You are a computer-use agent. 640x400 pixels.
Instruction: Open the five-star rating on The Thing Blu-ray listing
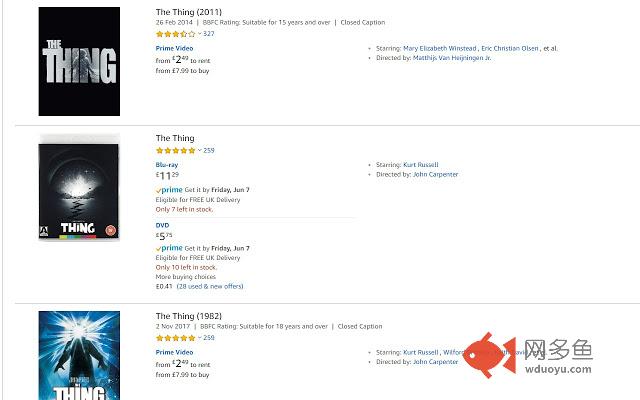pos(176,150)
